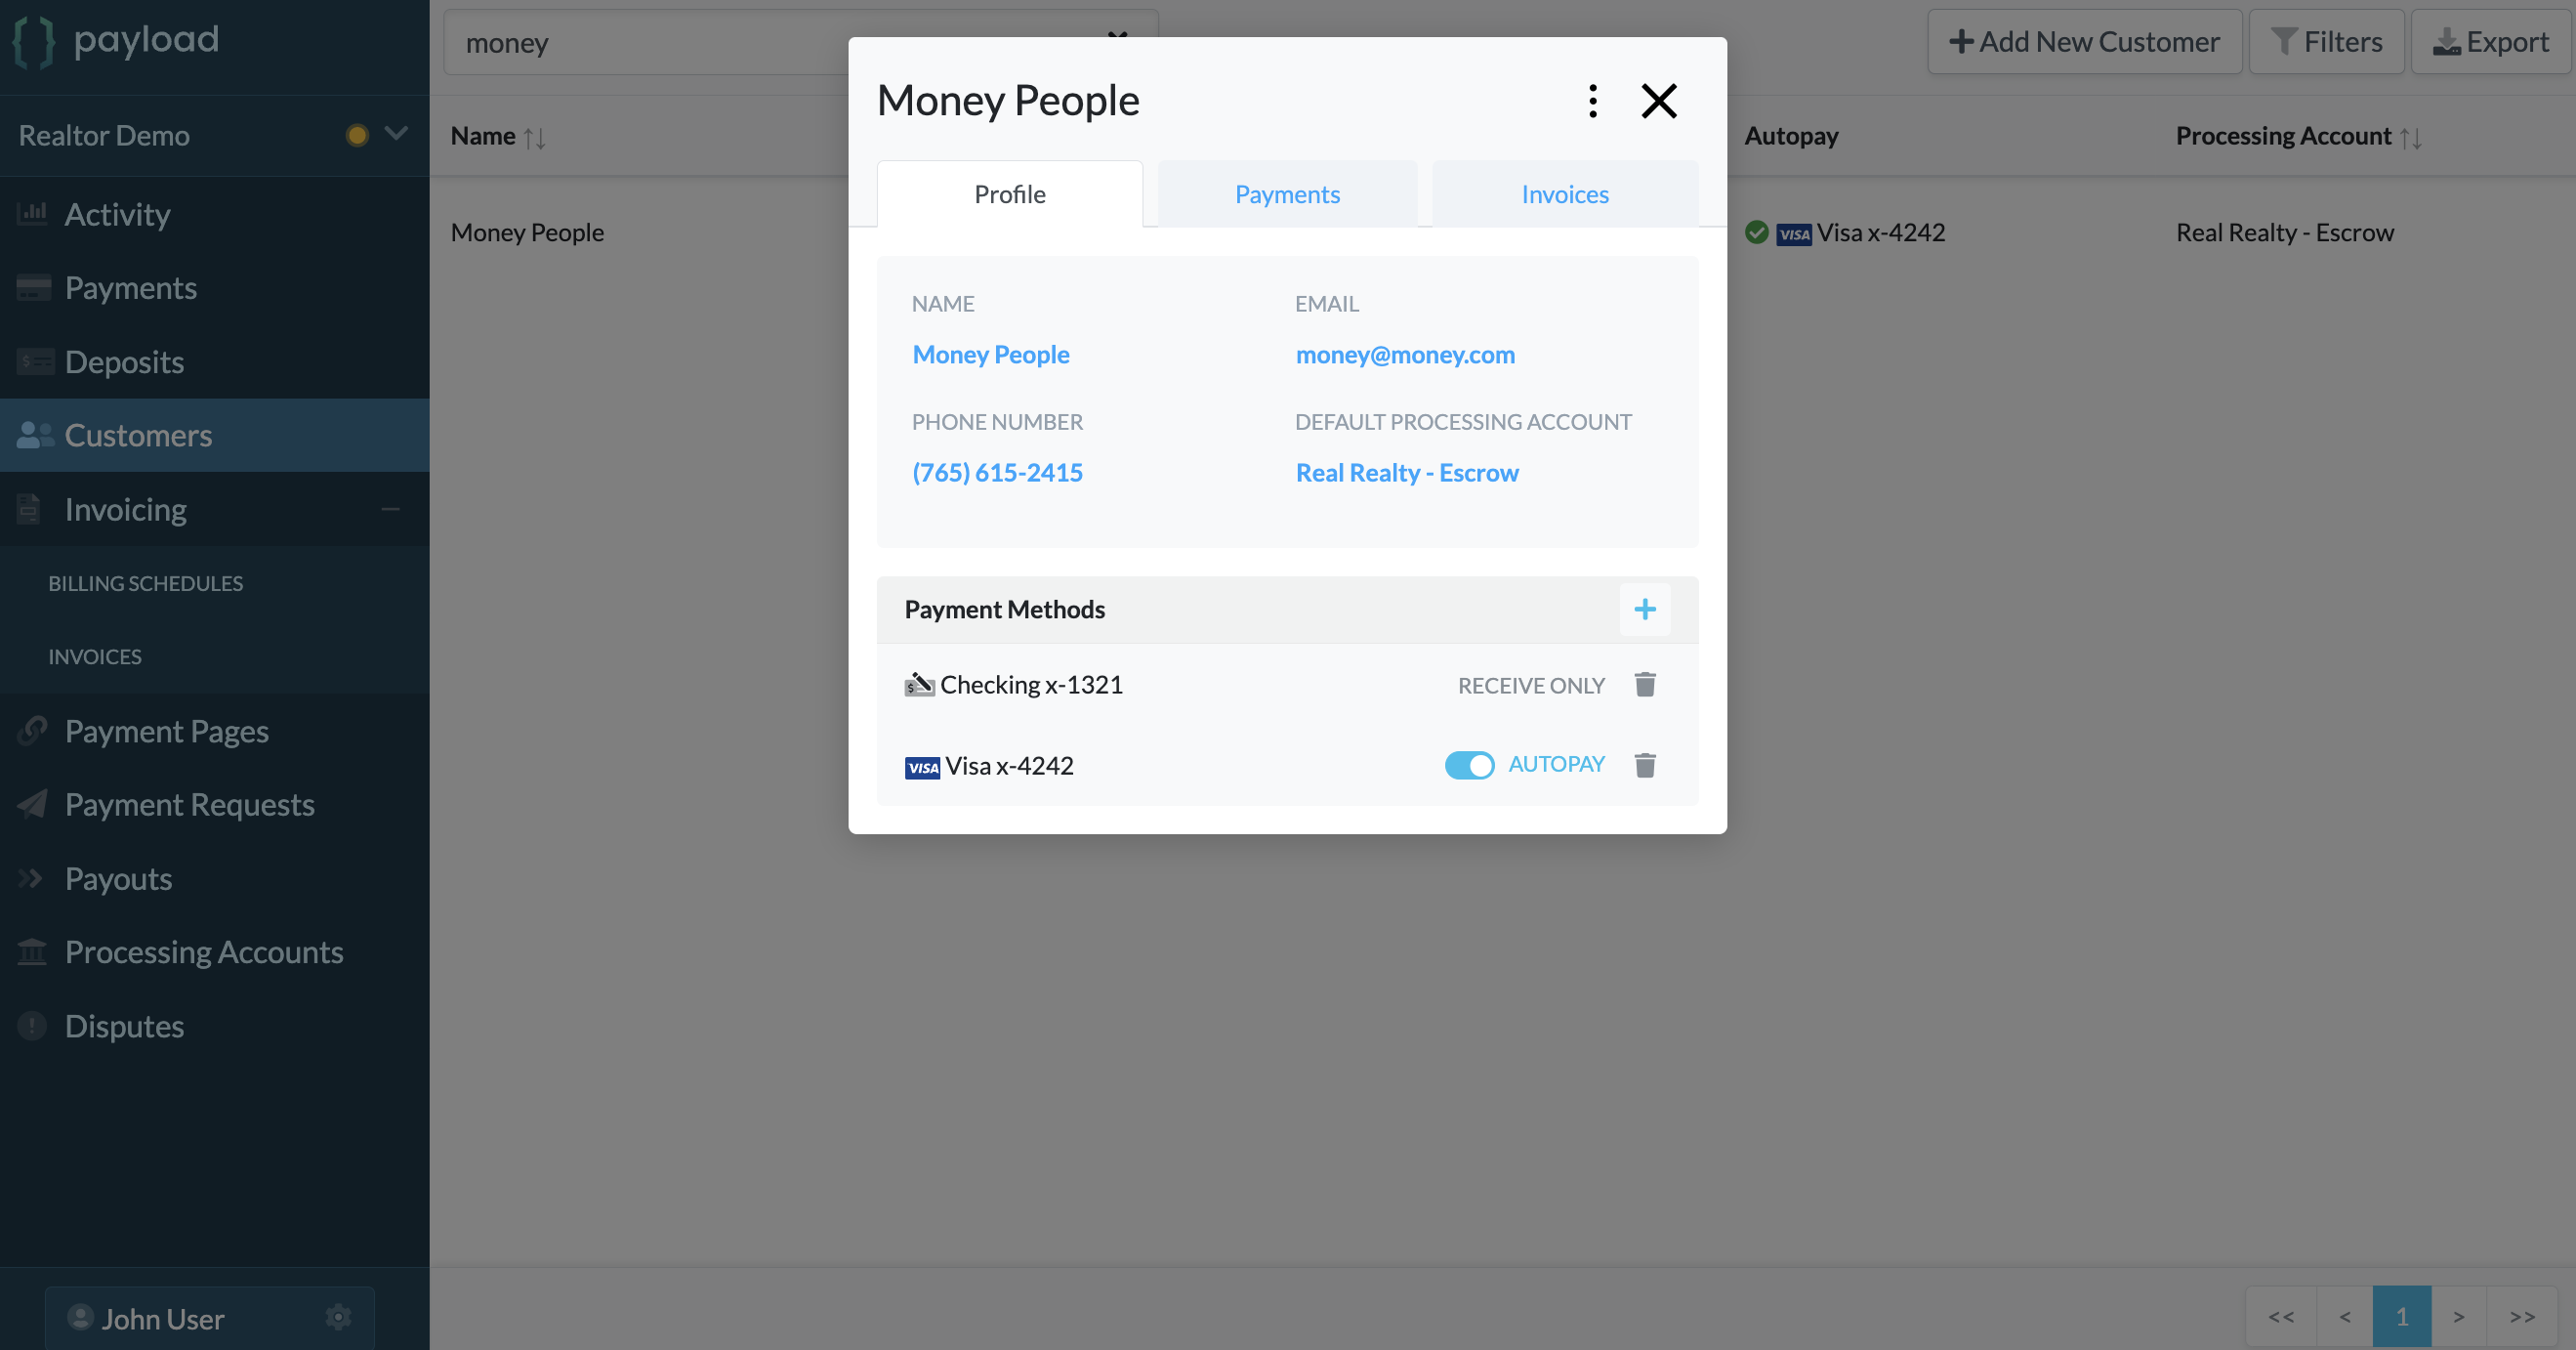Open the three-dot options menu in dialog
Viewport: 2576px width, 1350px height.
point(1593,101)
